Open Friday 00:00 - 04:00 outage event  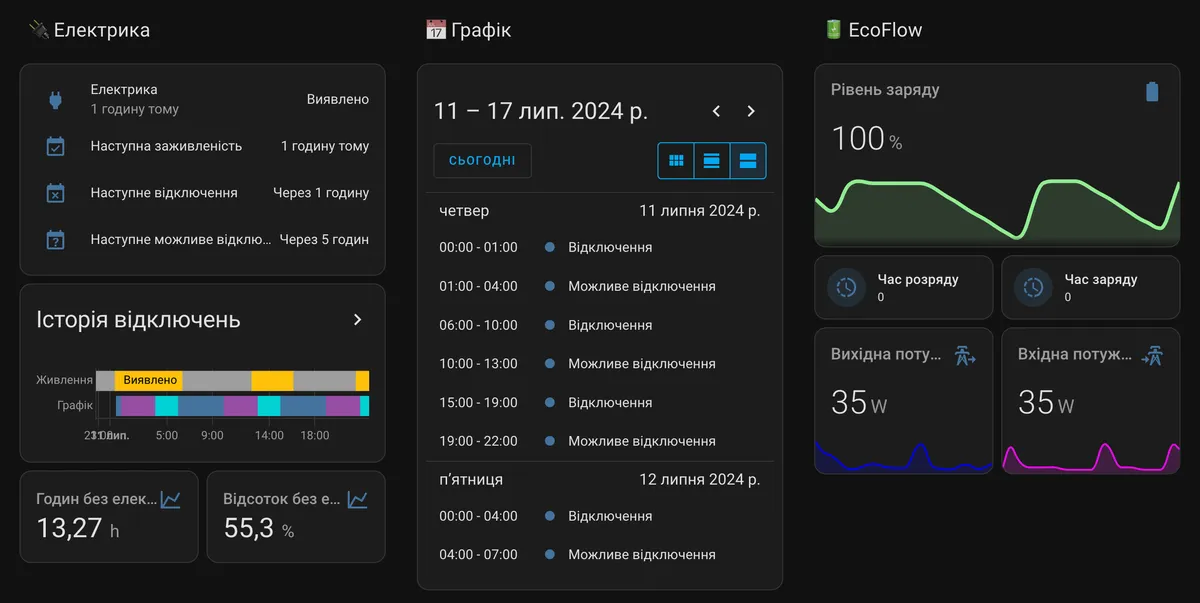pos(600,516)
